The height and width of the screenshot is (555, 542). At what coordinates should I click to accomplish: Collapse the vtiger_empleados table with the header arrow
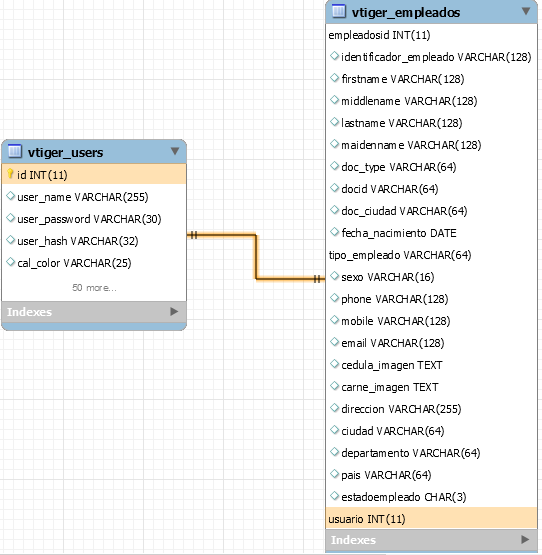coord(526,11)
